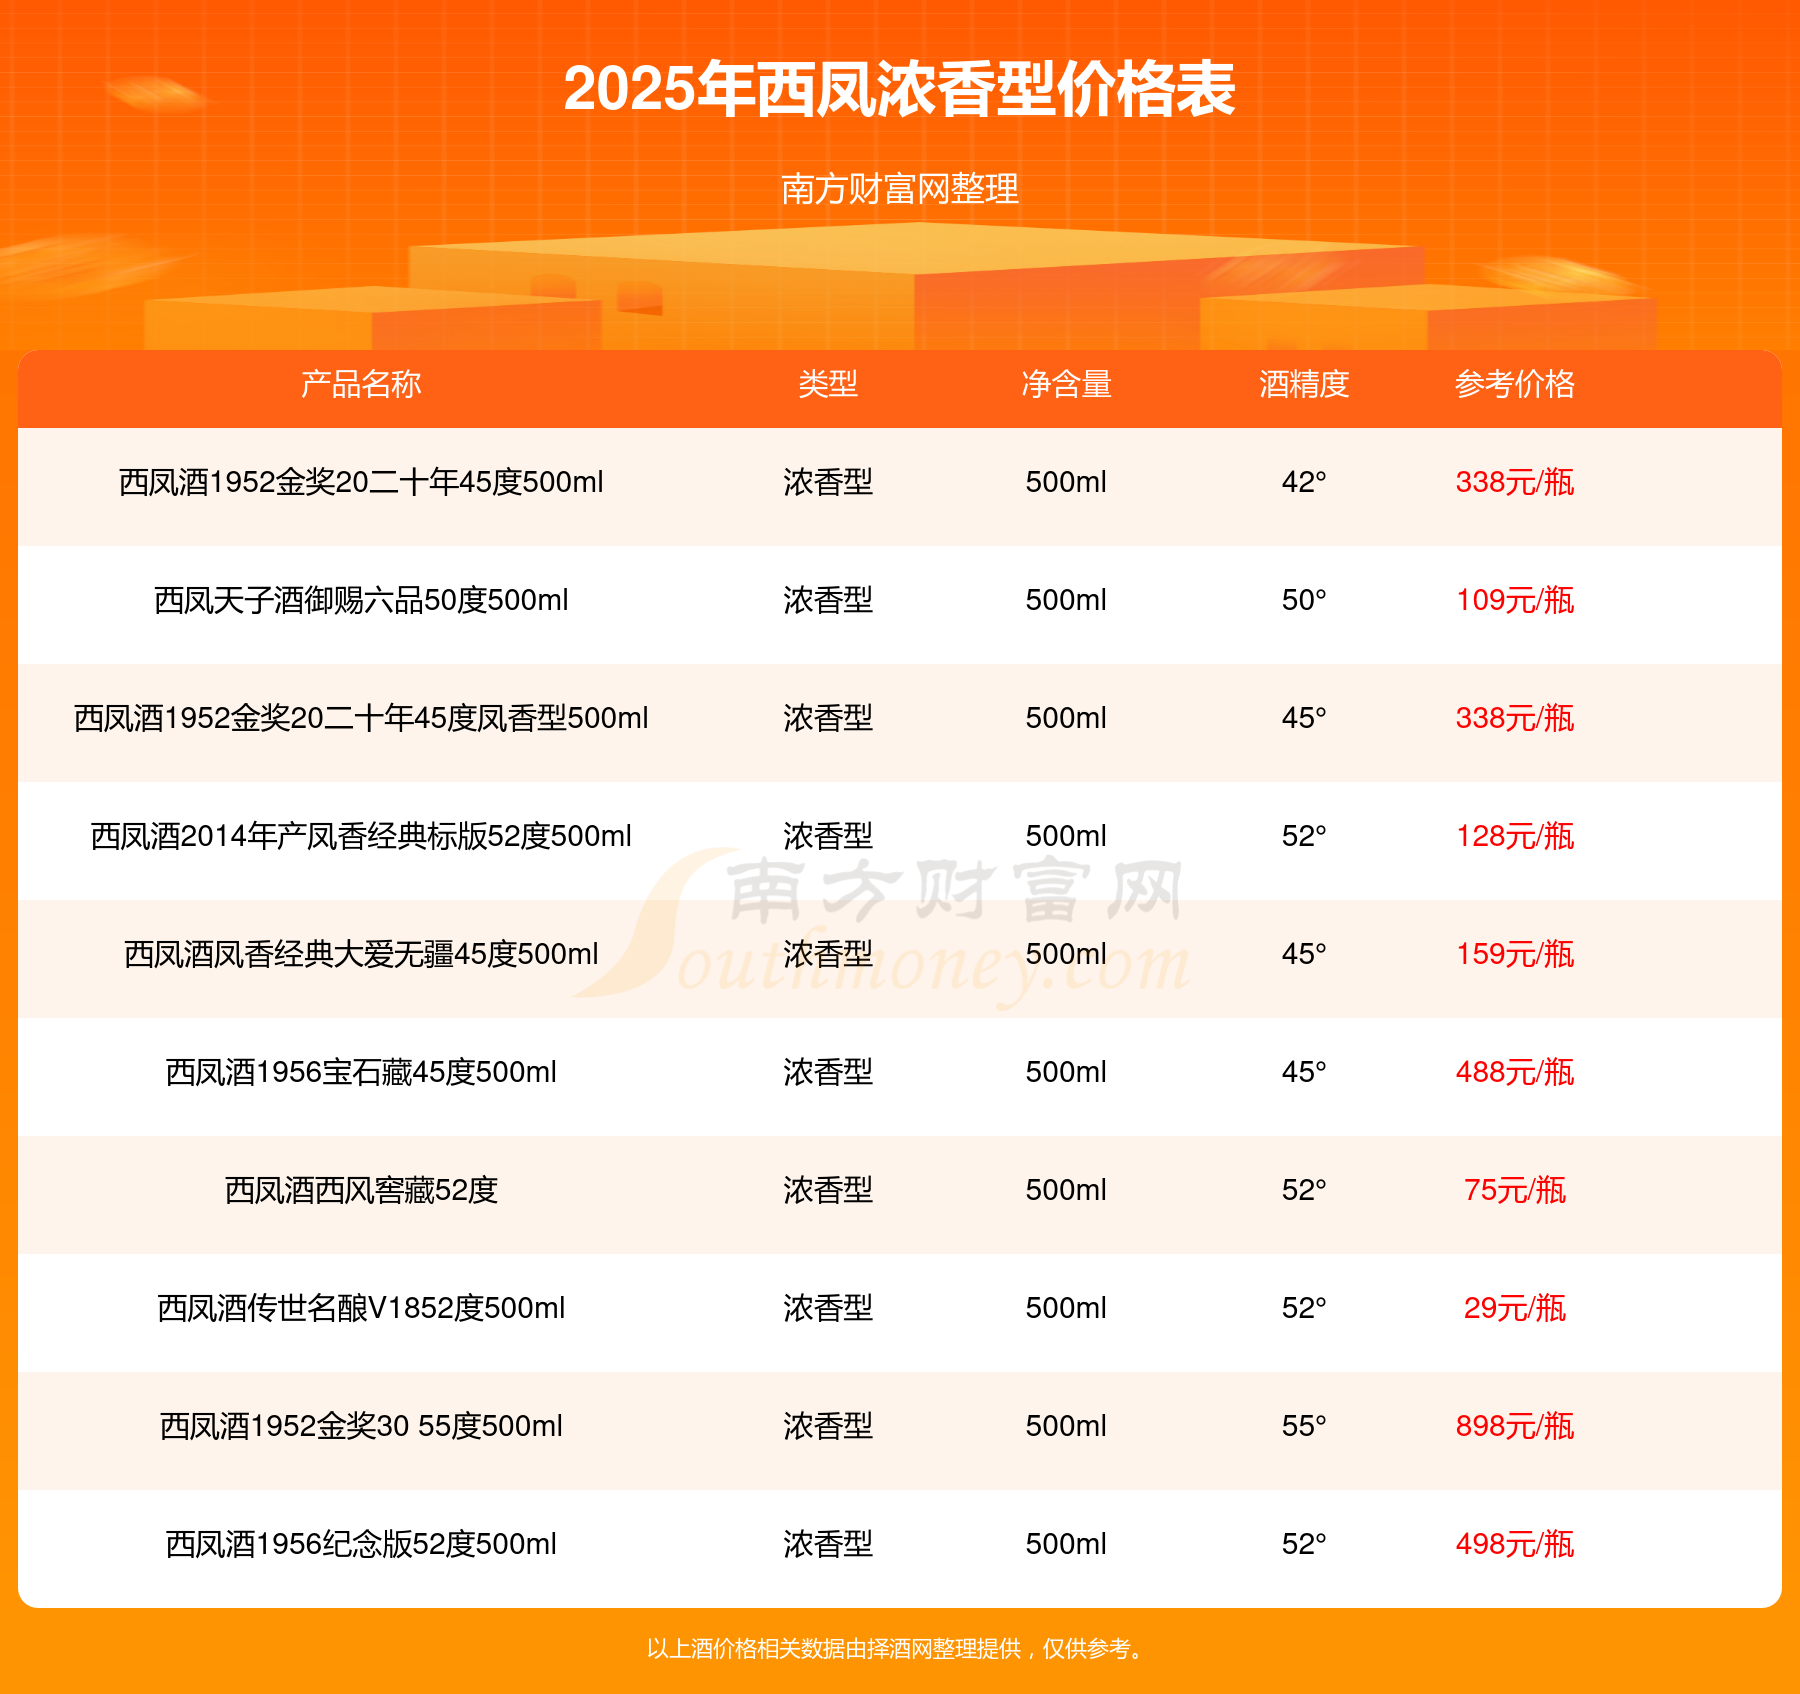
Task: Click product name "西凤酒1952金奖20二十年45度凤香型500ml"
Action: tap(361, 718)
